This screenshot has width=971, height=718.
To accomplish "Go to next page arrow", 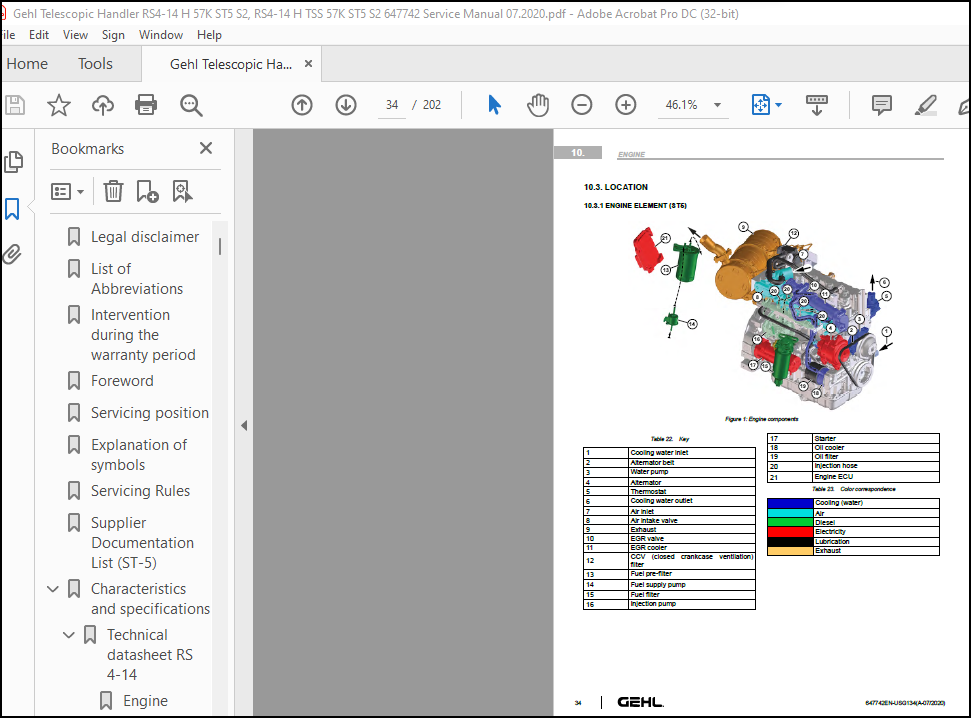I will point(346,105).
